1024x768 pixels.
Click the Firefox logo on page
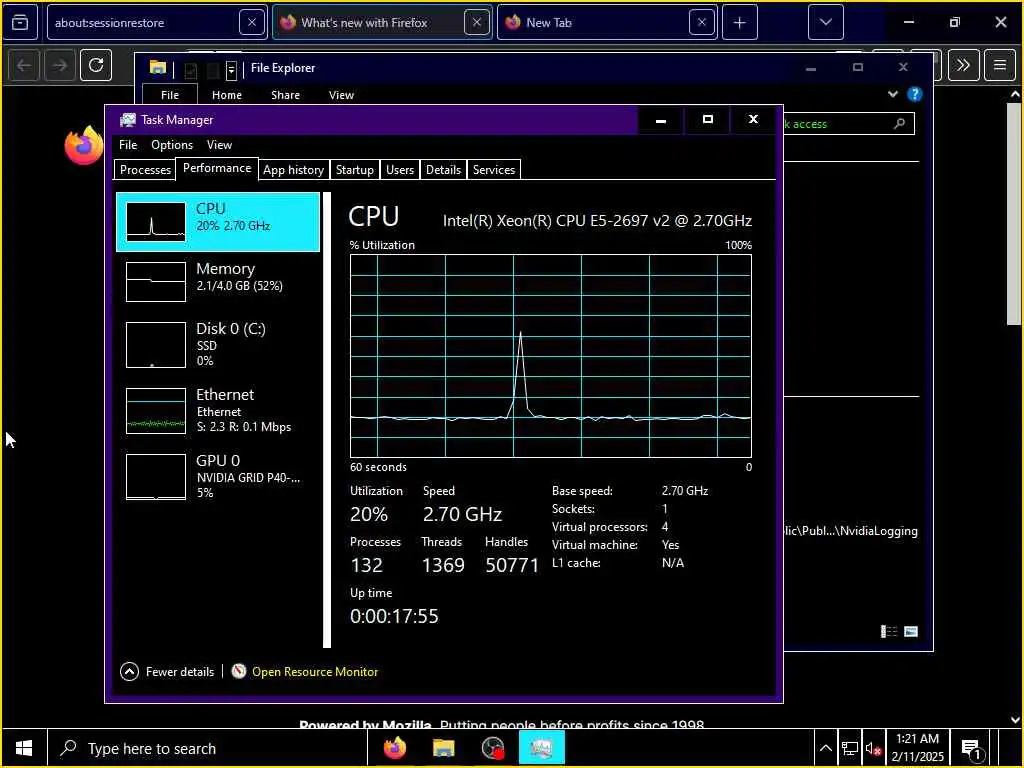(x=84, y=145)
